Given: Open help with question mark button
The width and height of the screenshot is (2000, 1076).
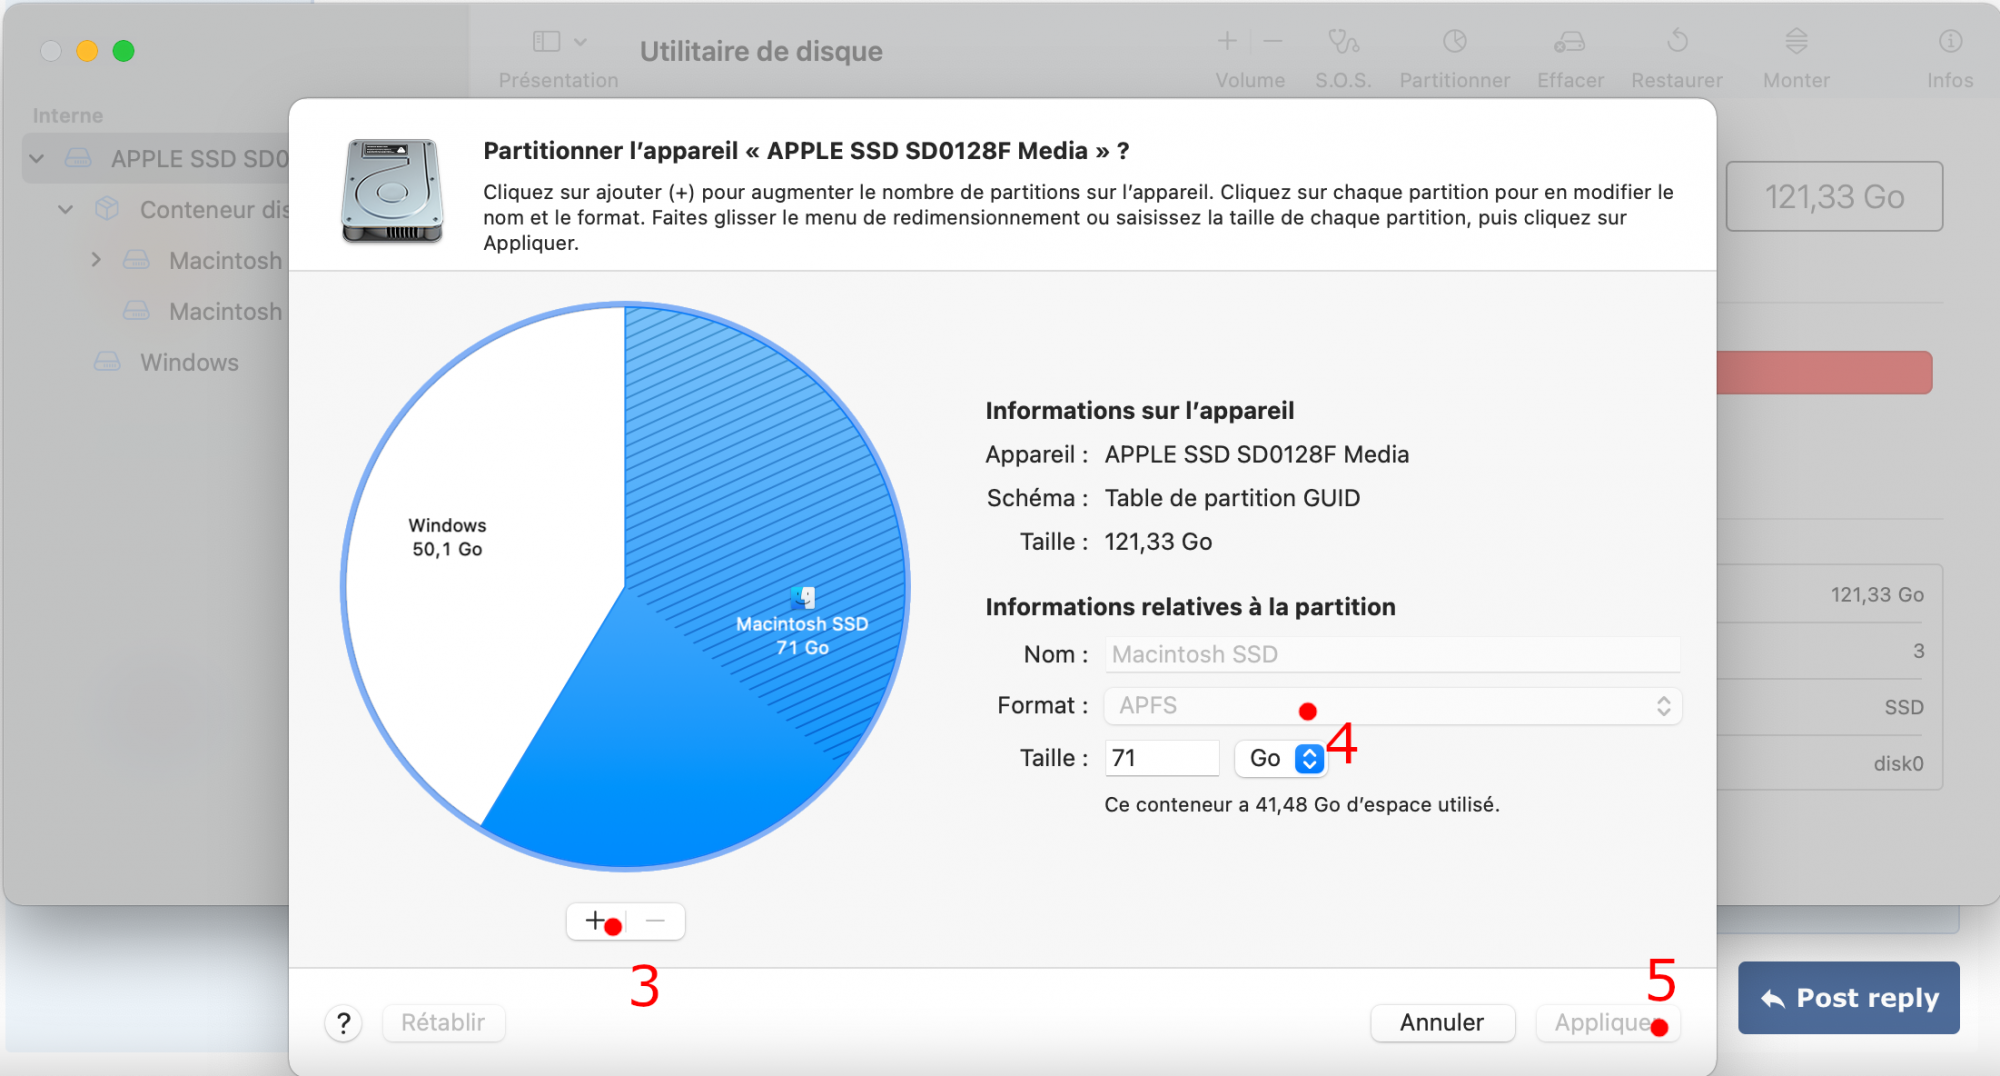Looking at the screenshot, I should tap(343, 1023).
